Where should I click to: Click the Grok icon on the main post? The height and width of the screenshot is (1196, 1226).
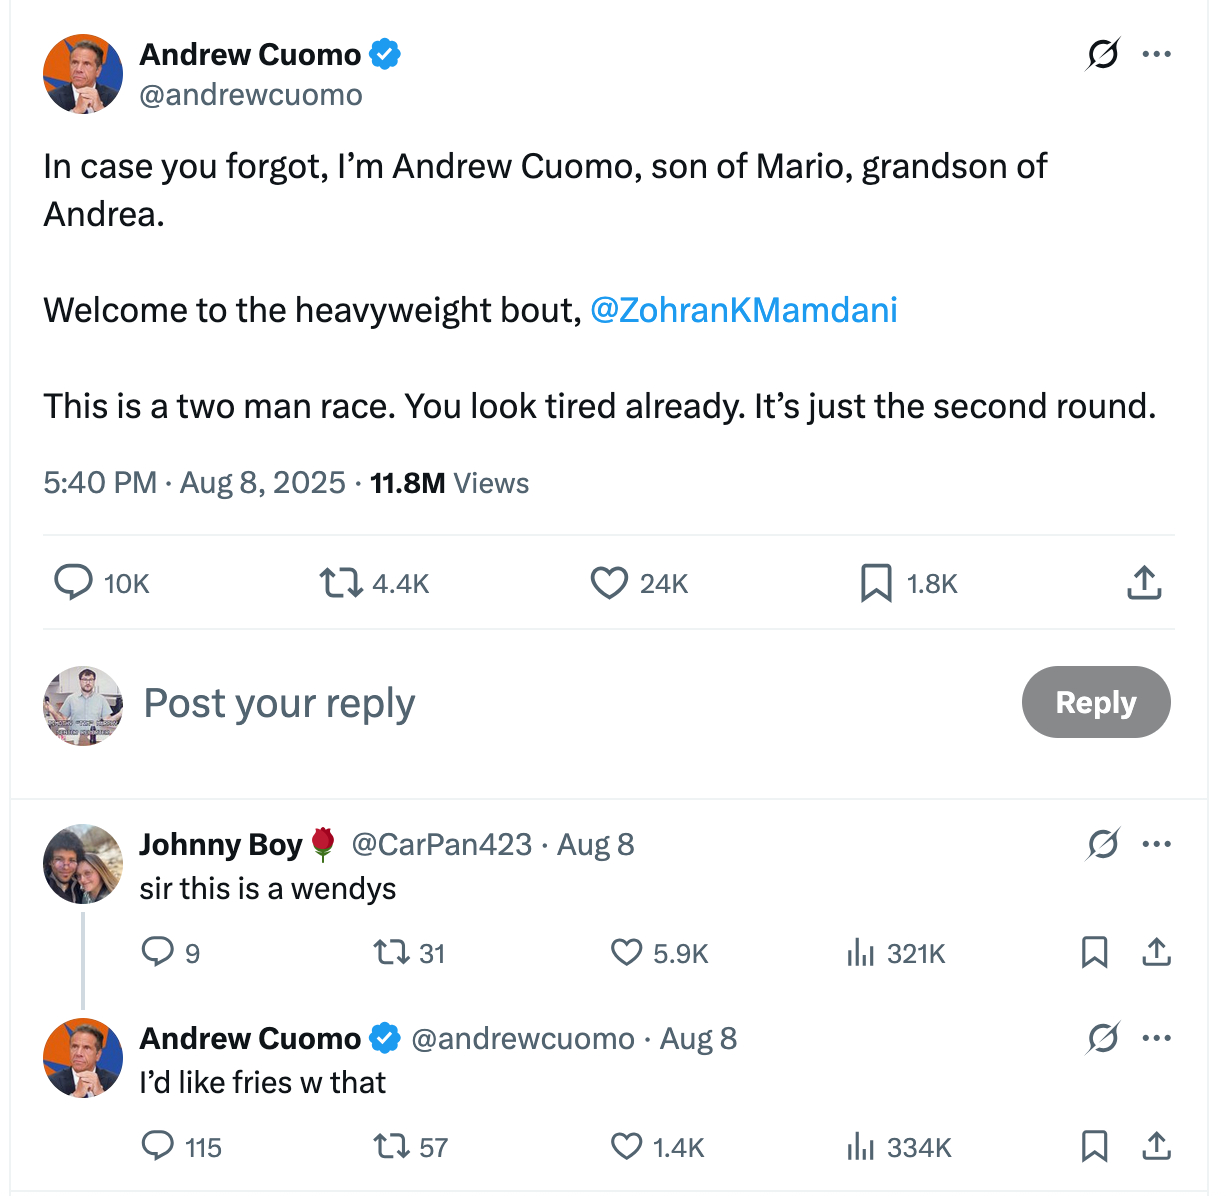1103,54
